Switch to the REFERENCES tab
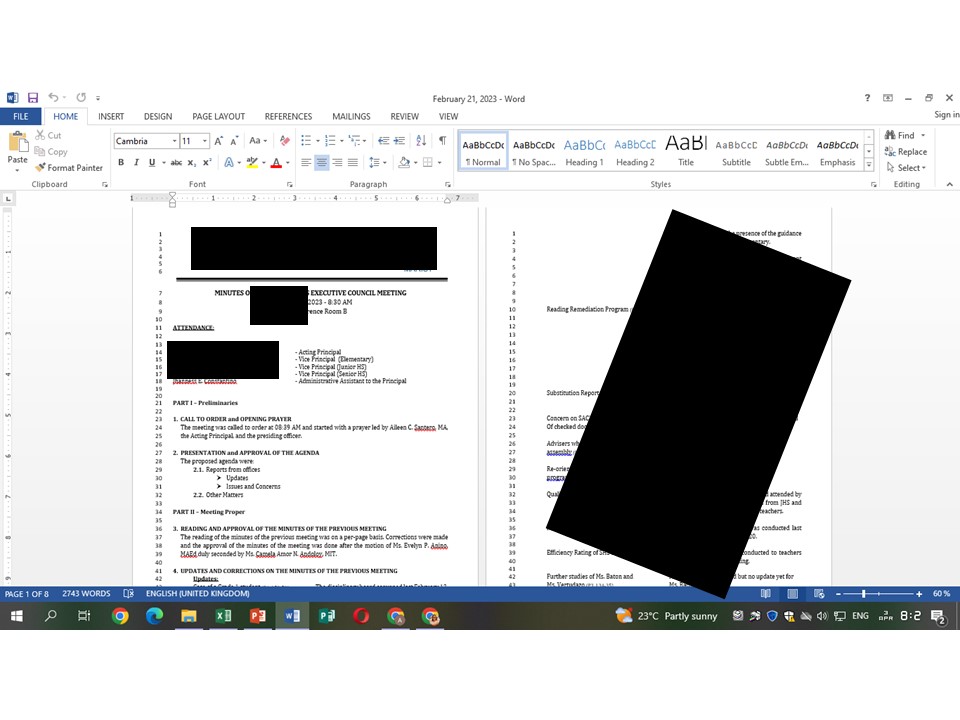Viewport: 960px width, 720px height. (288, 116)
